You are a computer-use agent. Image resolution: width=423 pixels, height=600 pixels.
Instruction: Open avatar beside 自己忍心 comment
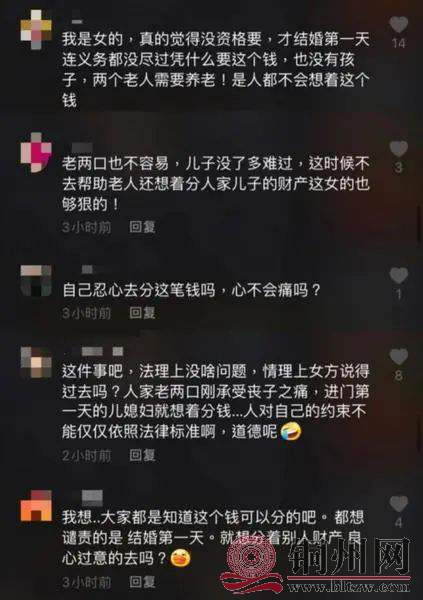(36, 280)
